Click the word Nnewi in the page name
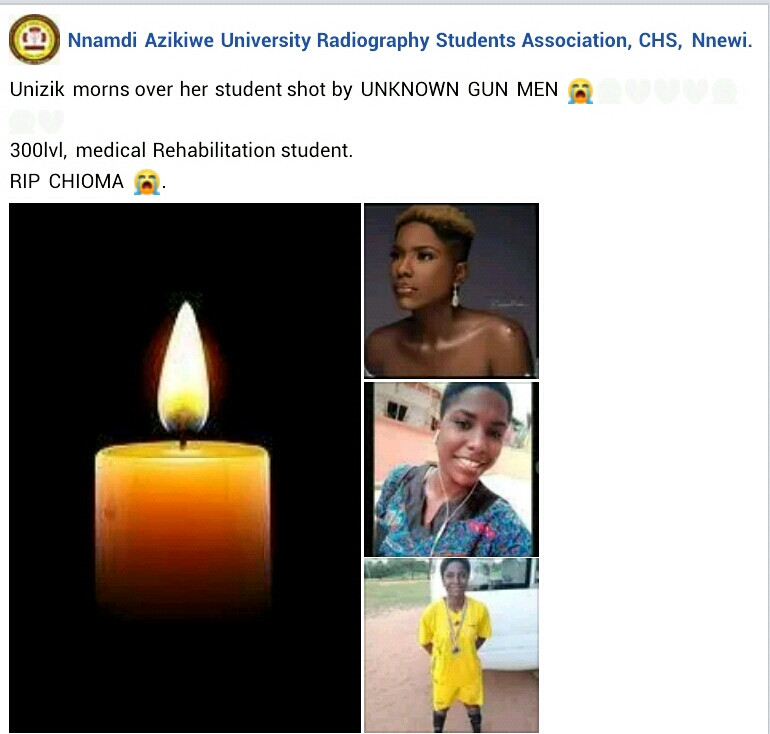Viewport: 770px width, 734px height. 722,40
